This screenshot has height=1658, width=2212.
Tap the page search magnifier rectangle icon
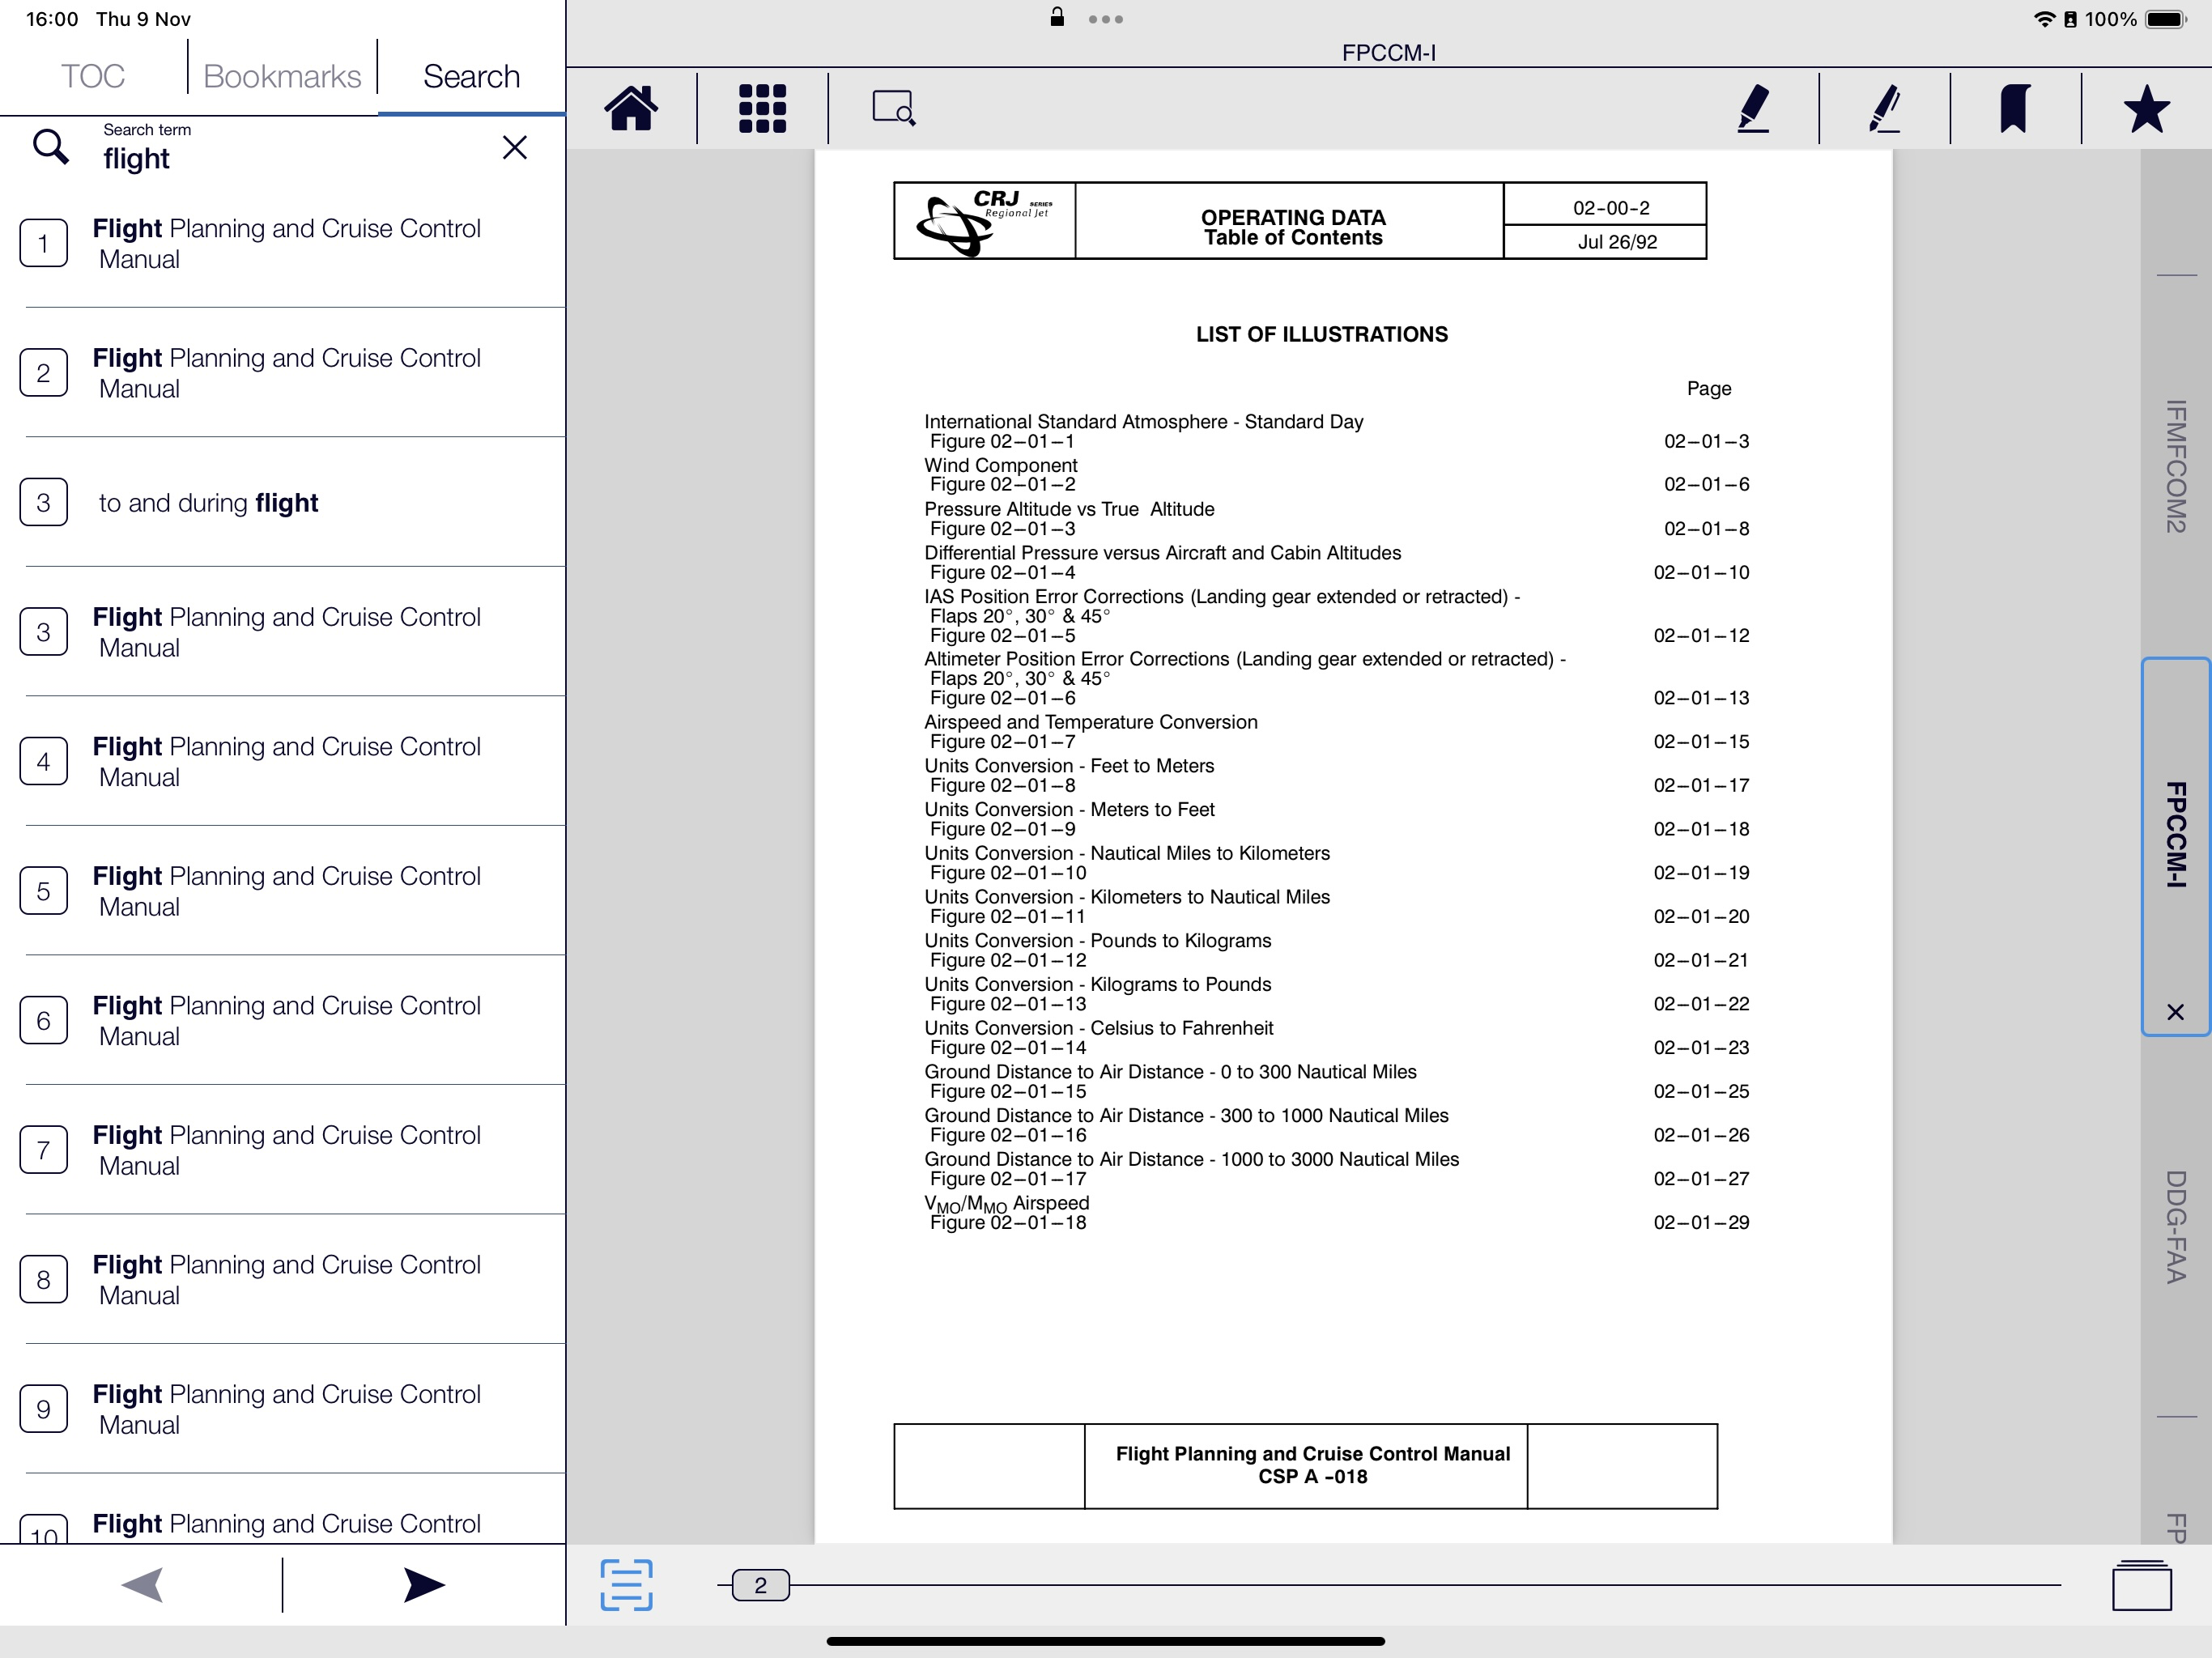click(x=893, y=108)
